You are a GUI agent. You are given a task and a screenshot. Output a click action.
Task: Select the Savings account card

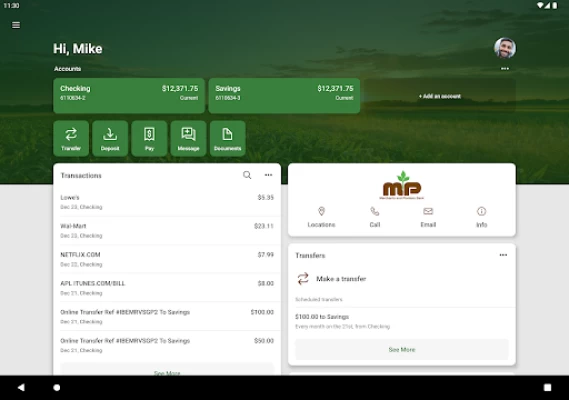coord(284,96)
